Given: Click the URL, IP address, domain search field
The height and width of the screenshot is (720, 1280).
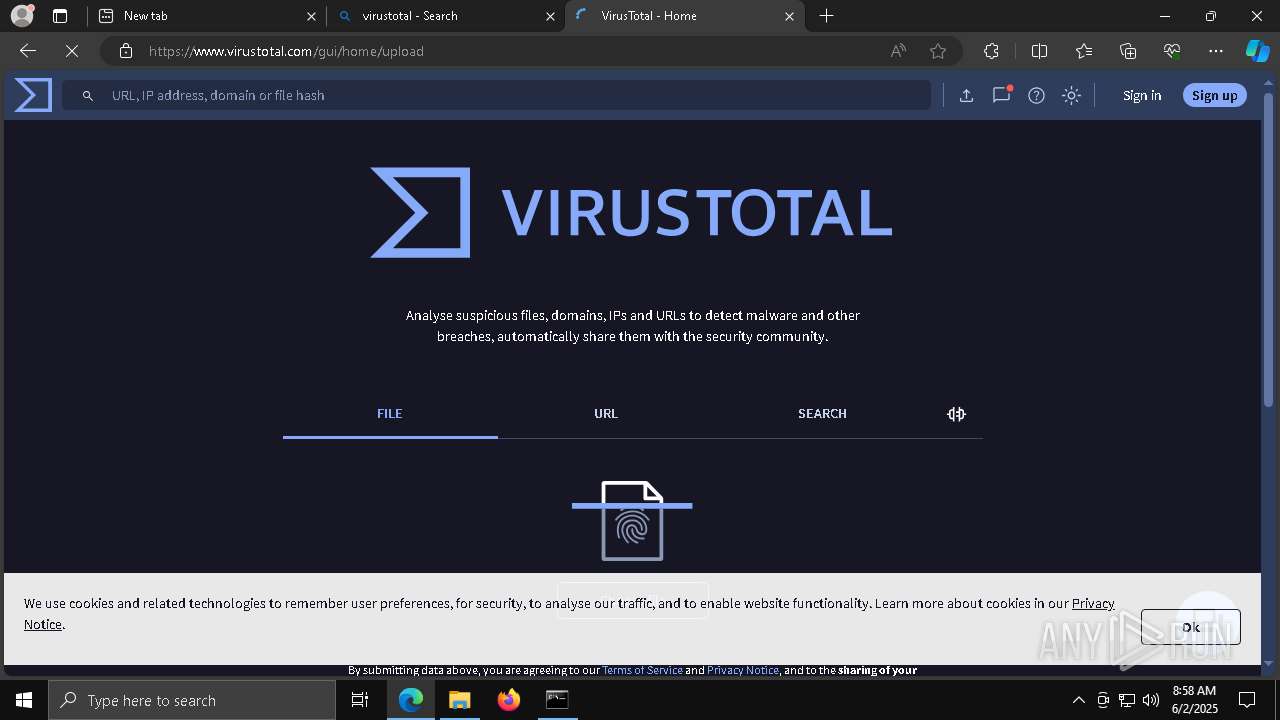Looking at the screenshot, I should [496, 95].
